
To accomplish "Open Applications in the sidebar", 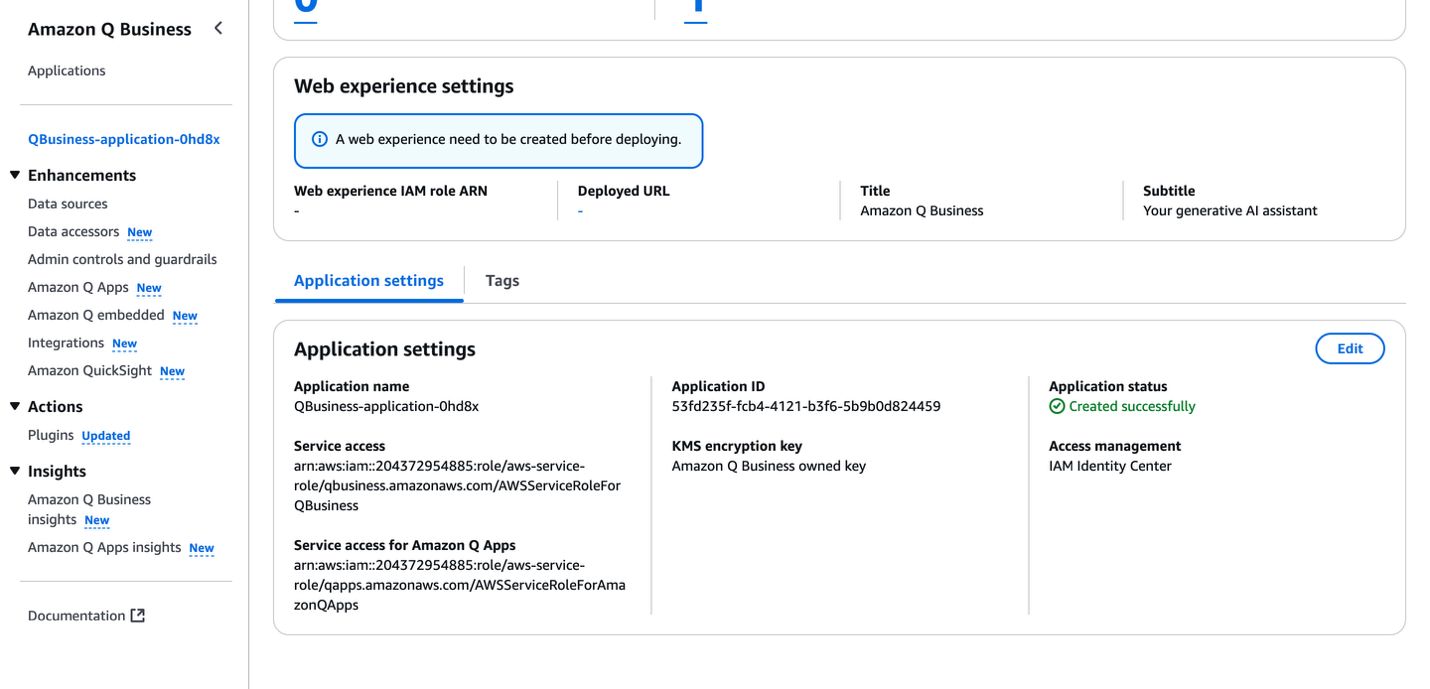I will tap(66, 70).
